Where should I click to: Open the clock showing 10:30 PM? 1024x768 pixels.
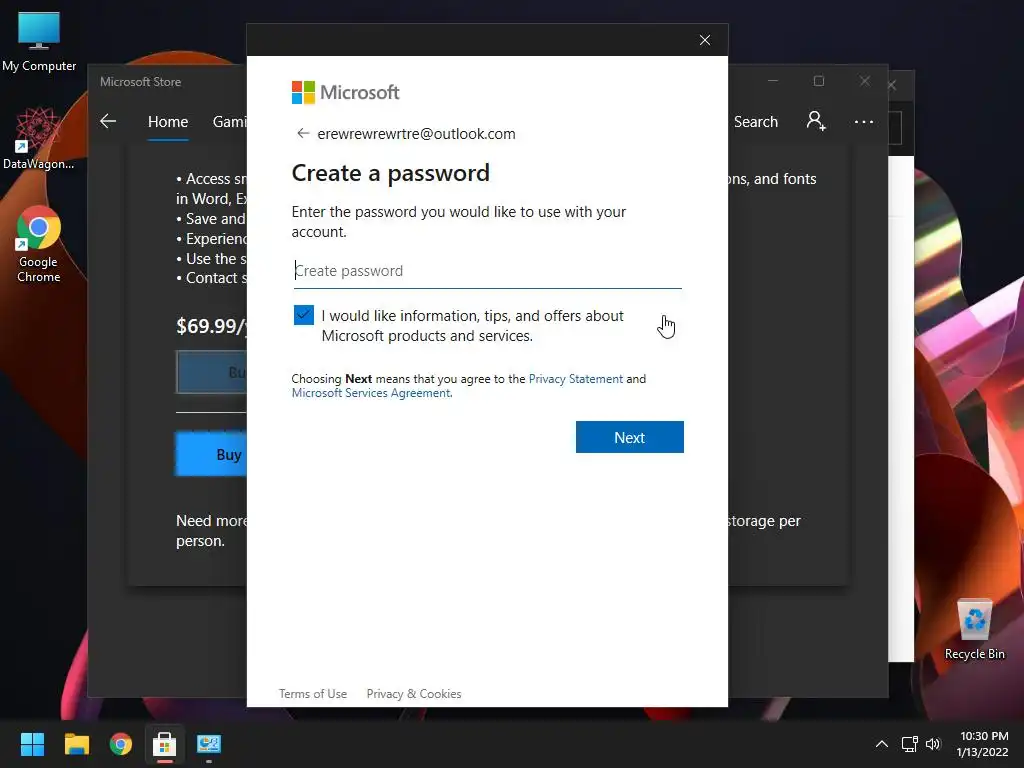(x=983, y=744)
